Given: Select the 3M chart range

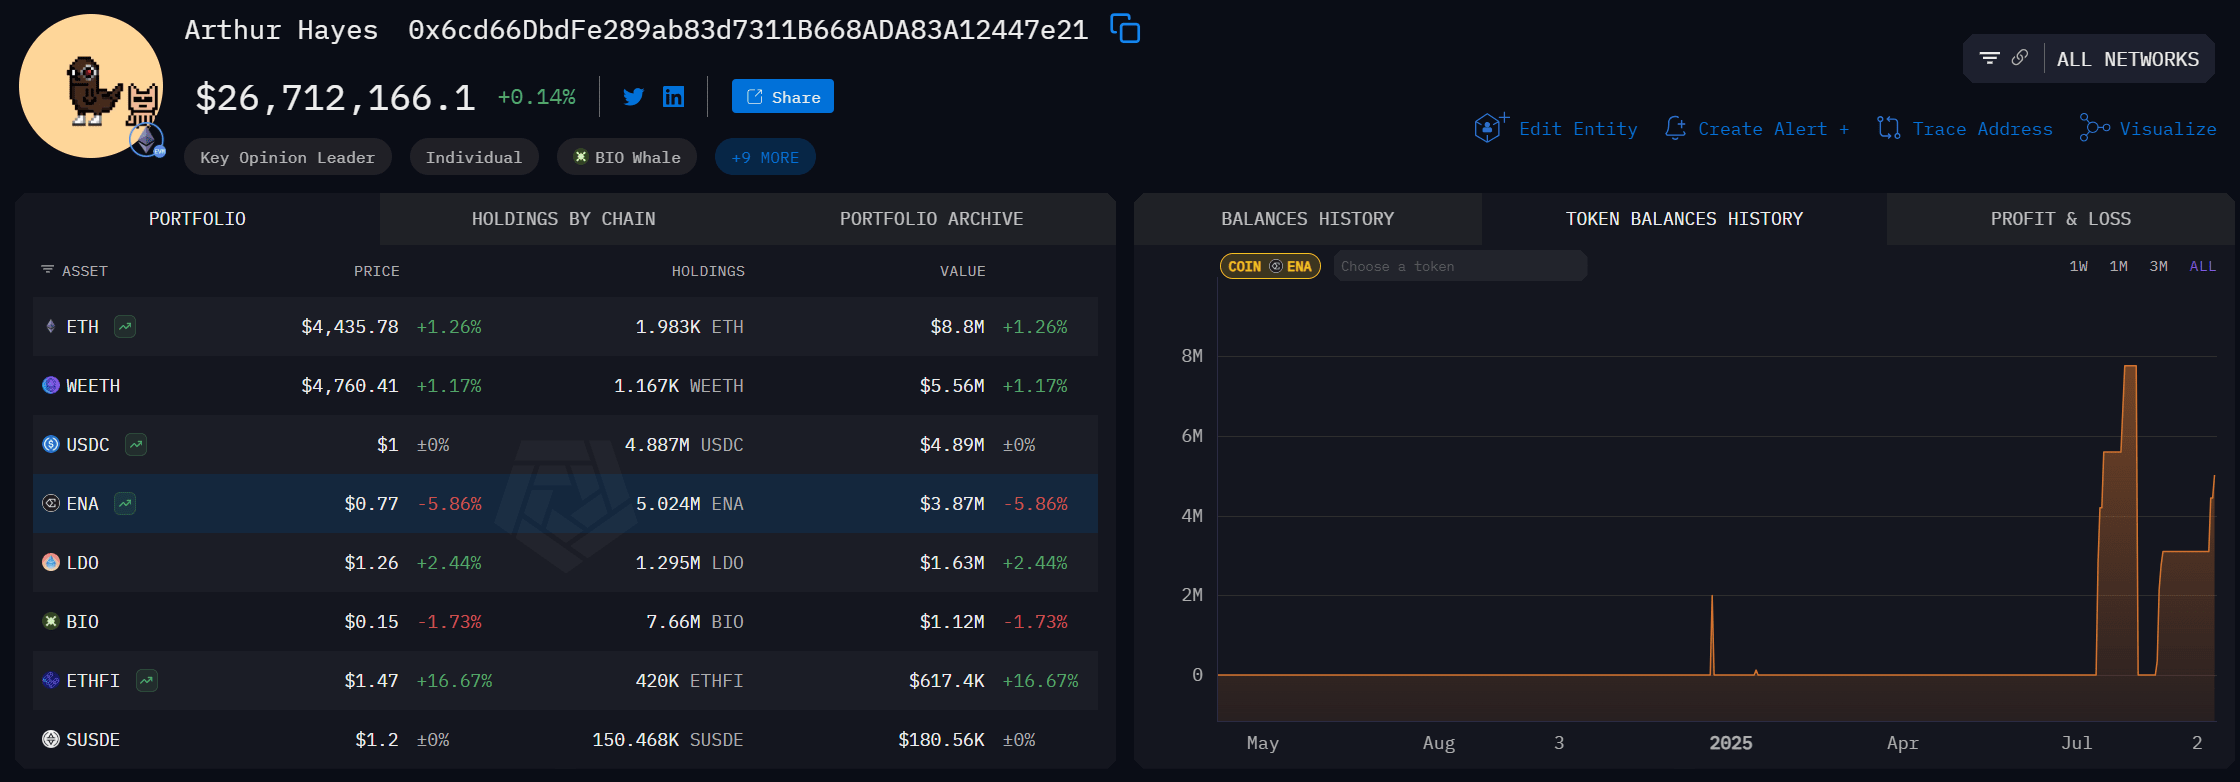Looking at the screenshot, I should point(2159,266).
